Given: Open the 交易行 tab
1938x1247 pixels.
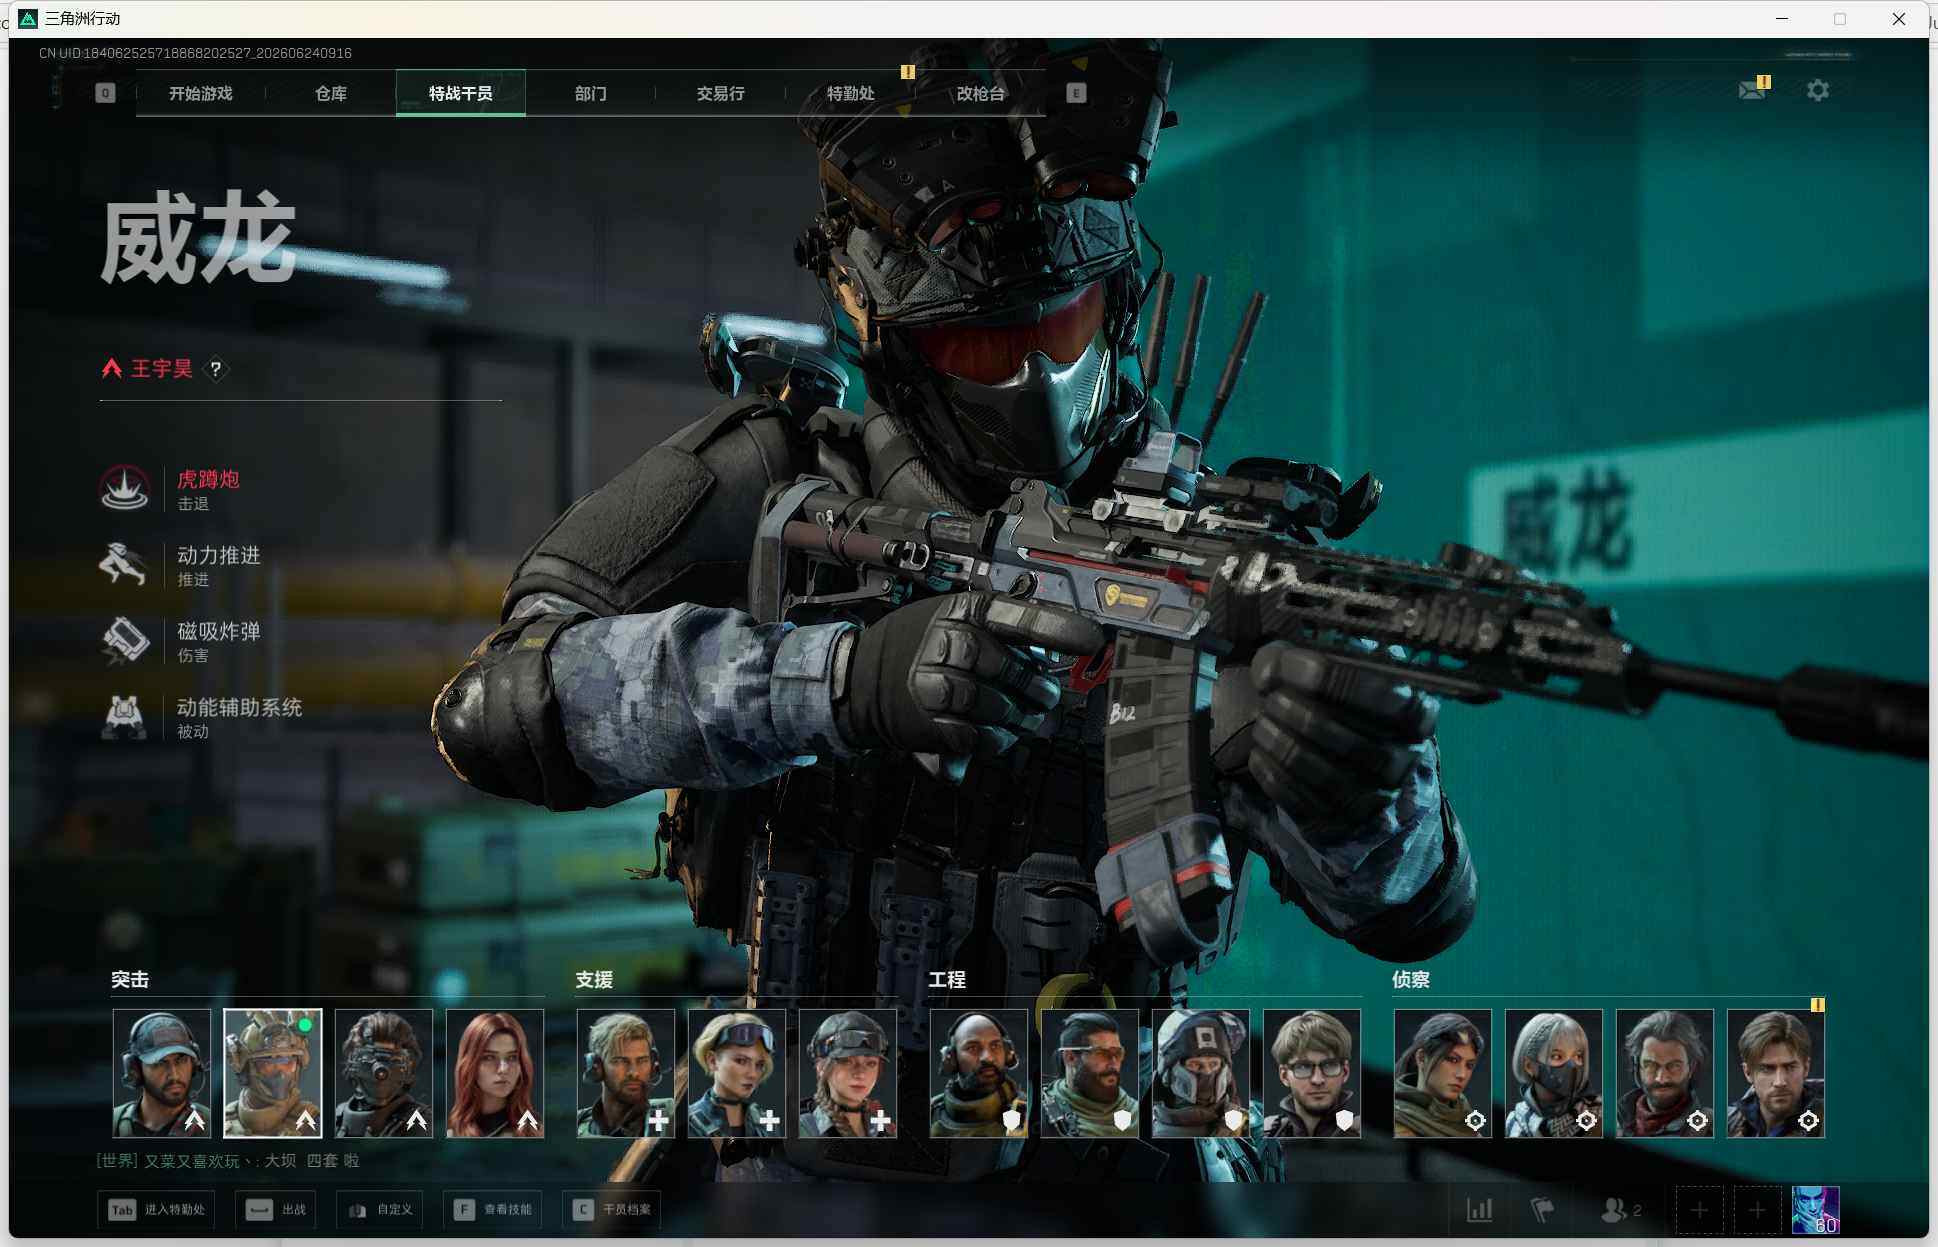Looking at the screenshot, I should click(x=720, y=93).
